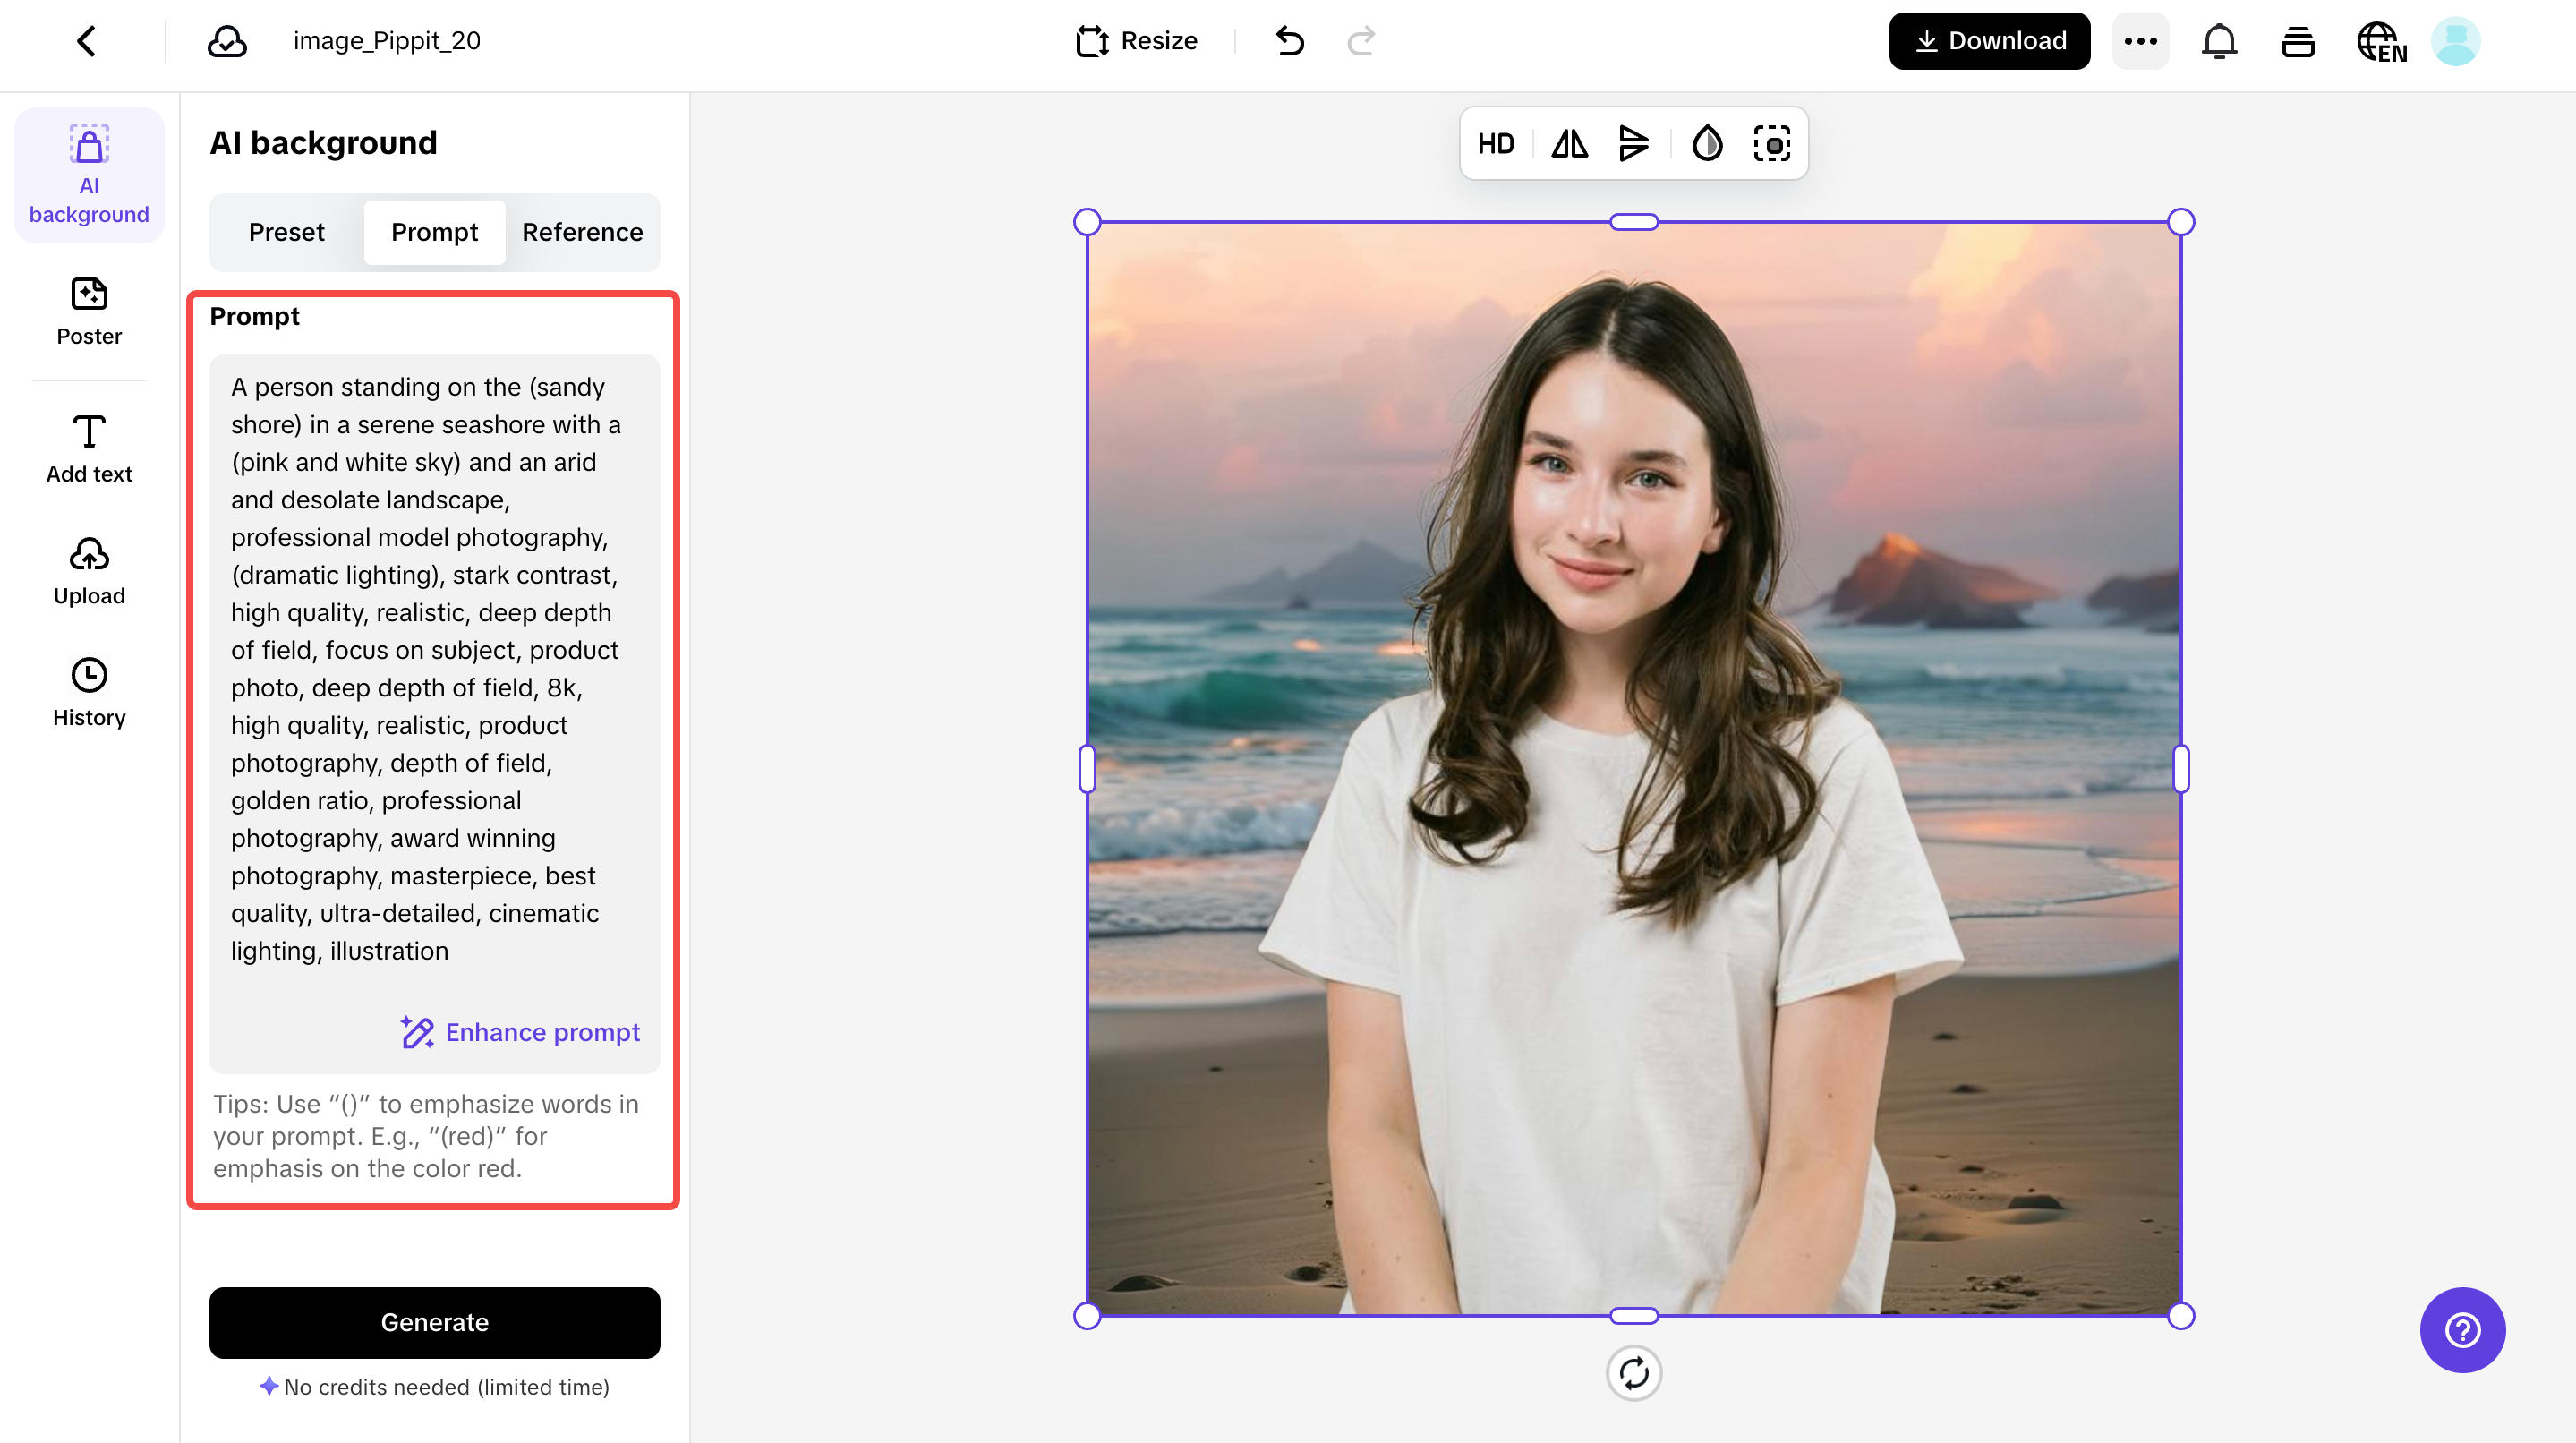This screenshot has height=1443, width=2576.
Task: Switch to the Preset tab
Action: pyautogui.click(x=286, y=232)
